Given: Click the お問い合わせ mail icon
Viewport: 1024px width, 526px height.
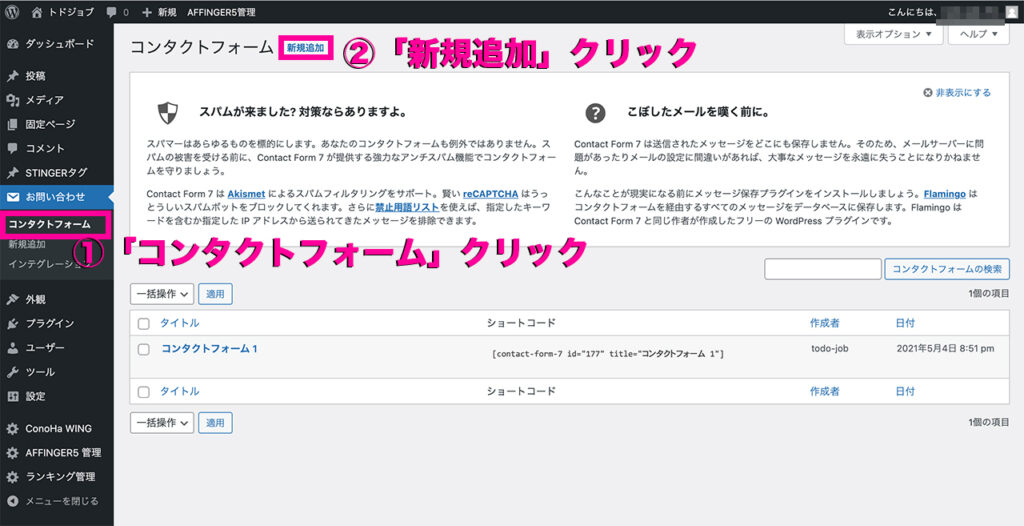Looking at the screenshot, I should [x=12, y=197].
